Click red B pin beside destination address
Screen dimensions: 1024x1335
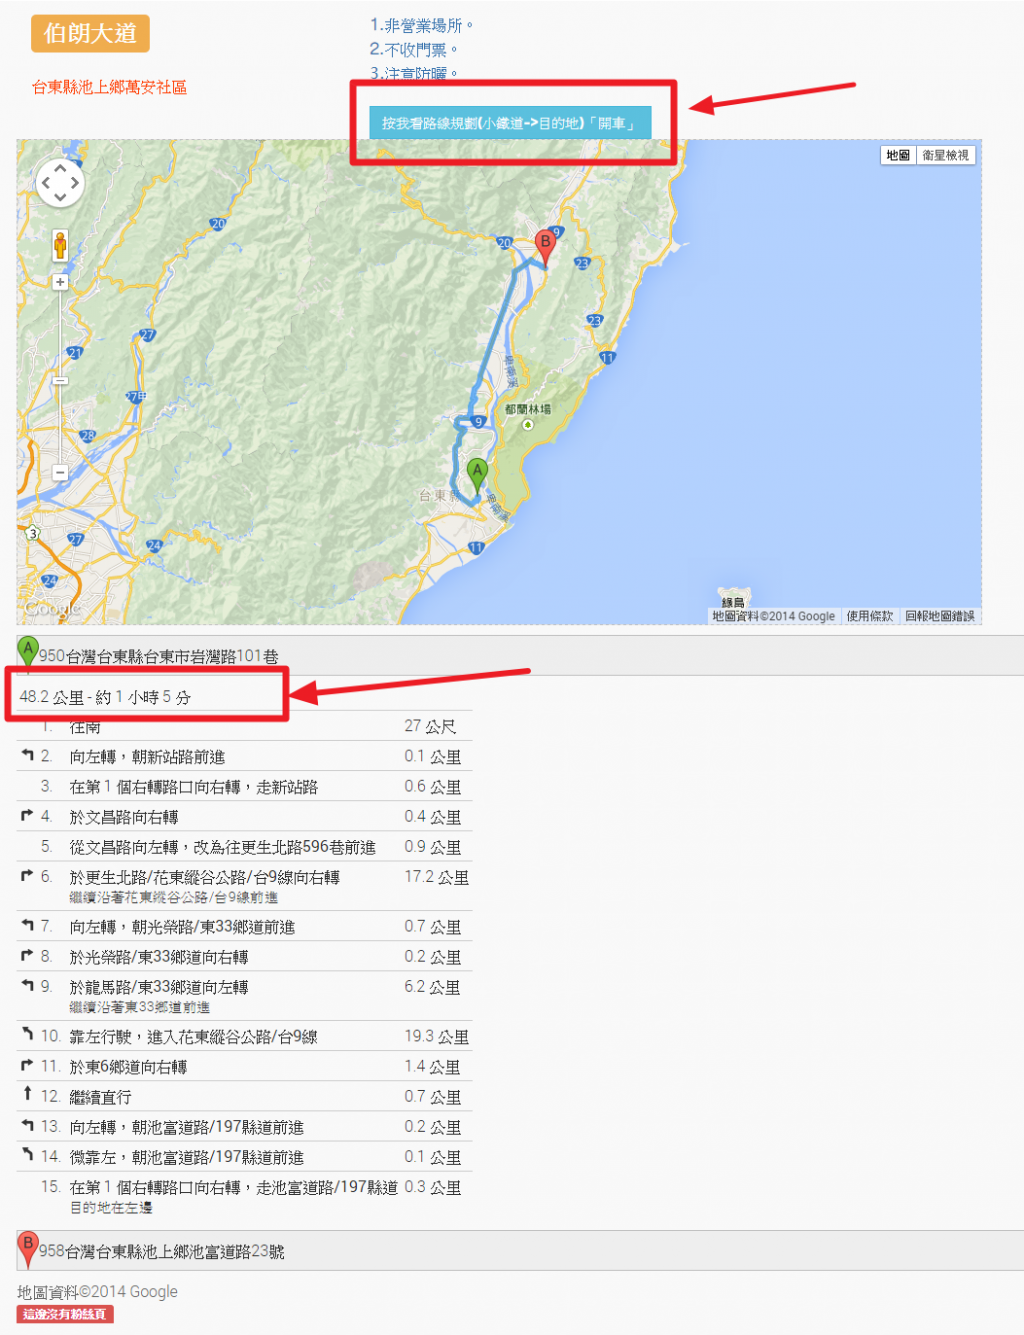pyautogui.click(x=28, y=1249)
